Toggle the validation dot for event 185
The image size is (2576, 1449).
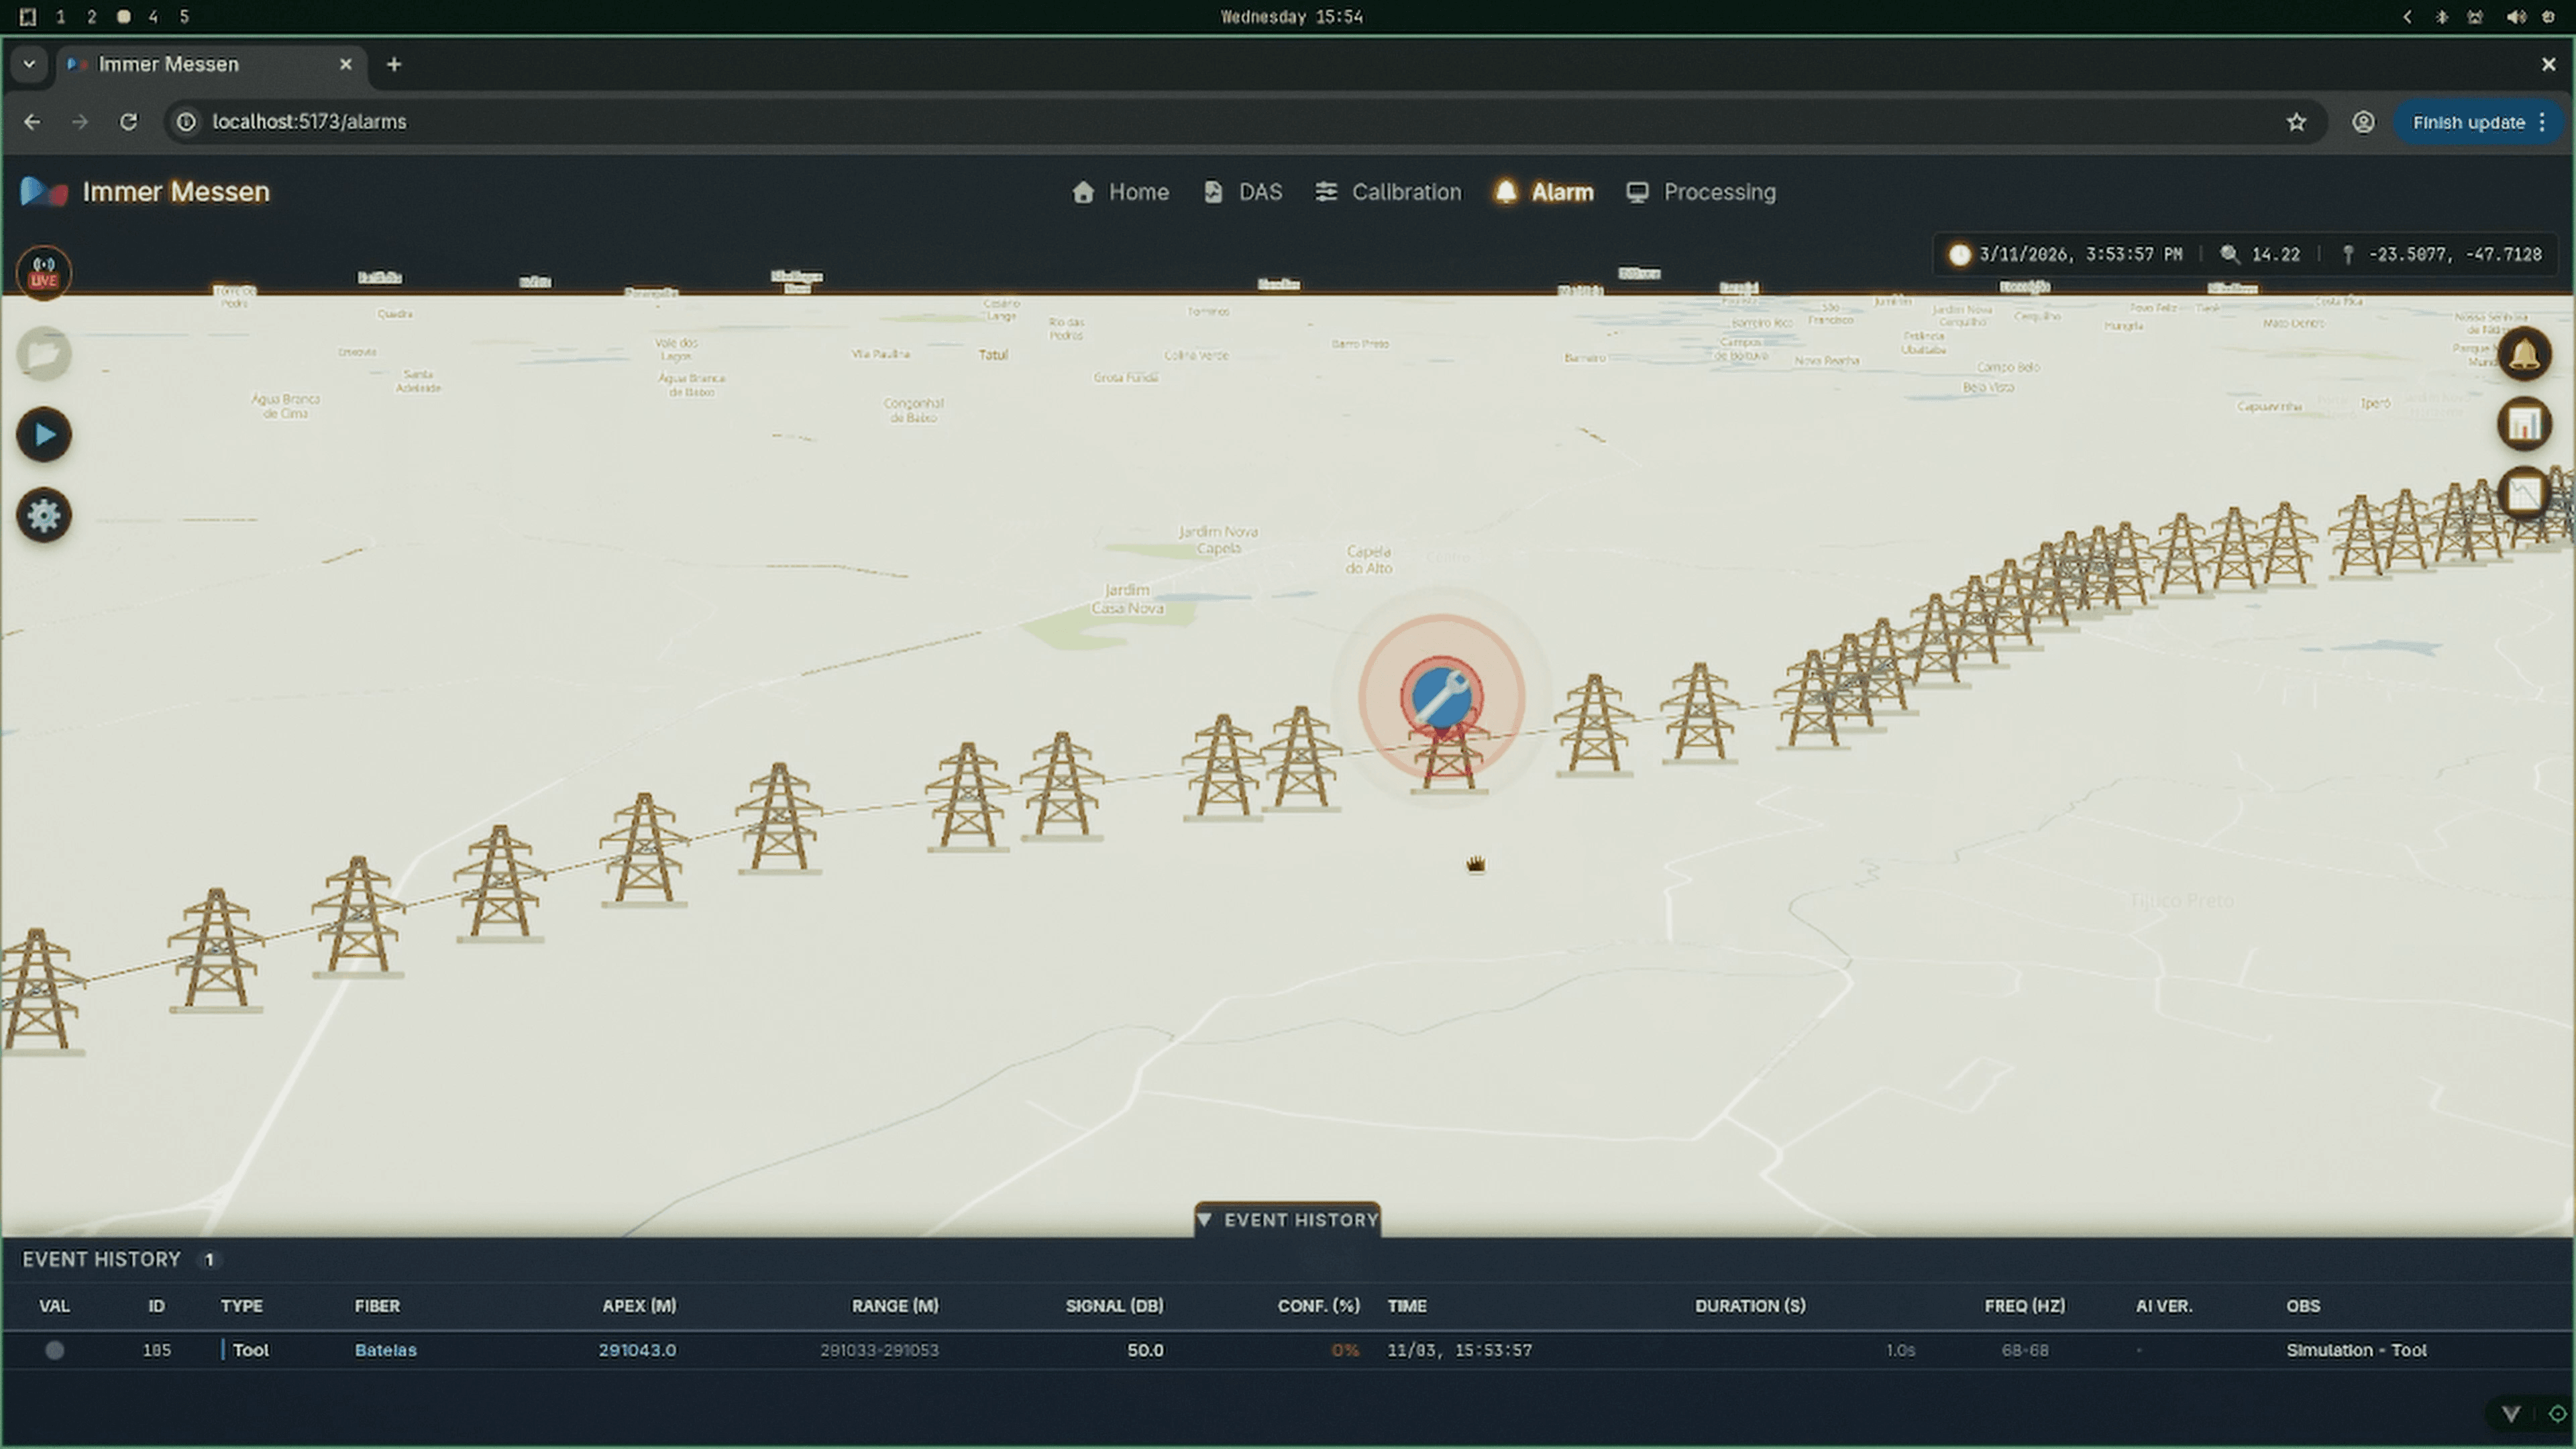[x=55, y=1350]
